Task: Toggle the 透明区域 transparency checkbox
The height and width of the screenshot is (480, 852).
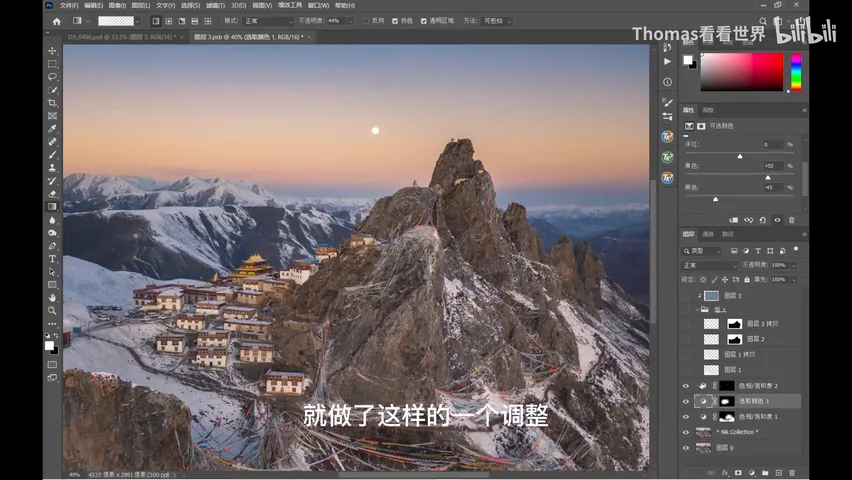Action: pos(424,21)
